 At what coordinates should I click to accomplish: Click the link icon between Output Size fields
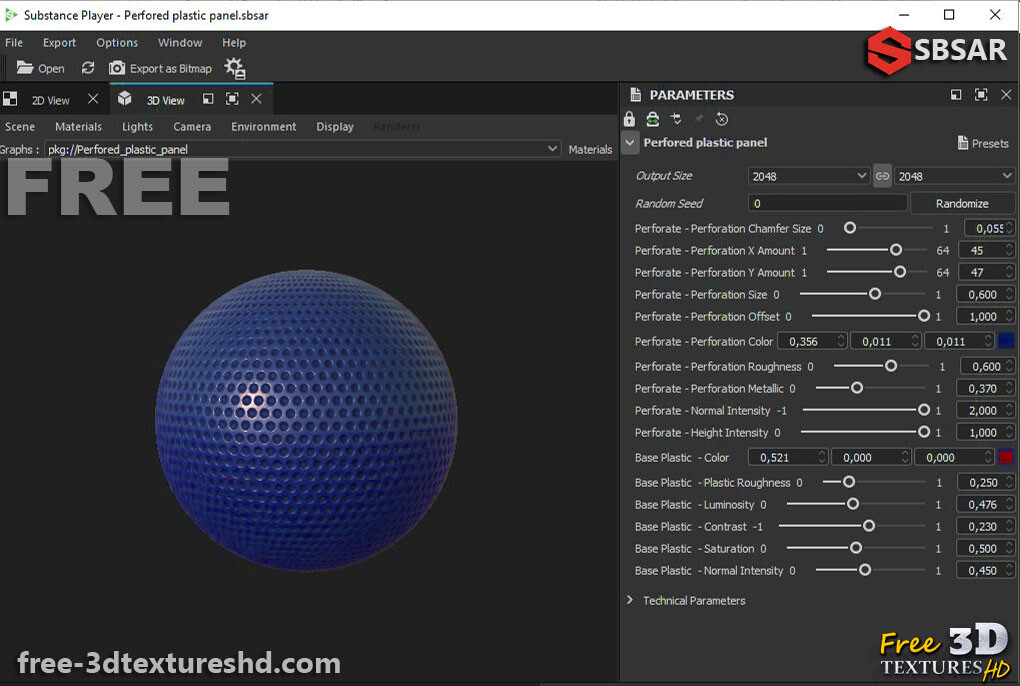coord(882,176)
